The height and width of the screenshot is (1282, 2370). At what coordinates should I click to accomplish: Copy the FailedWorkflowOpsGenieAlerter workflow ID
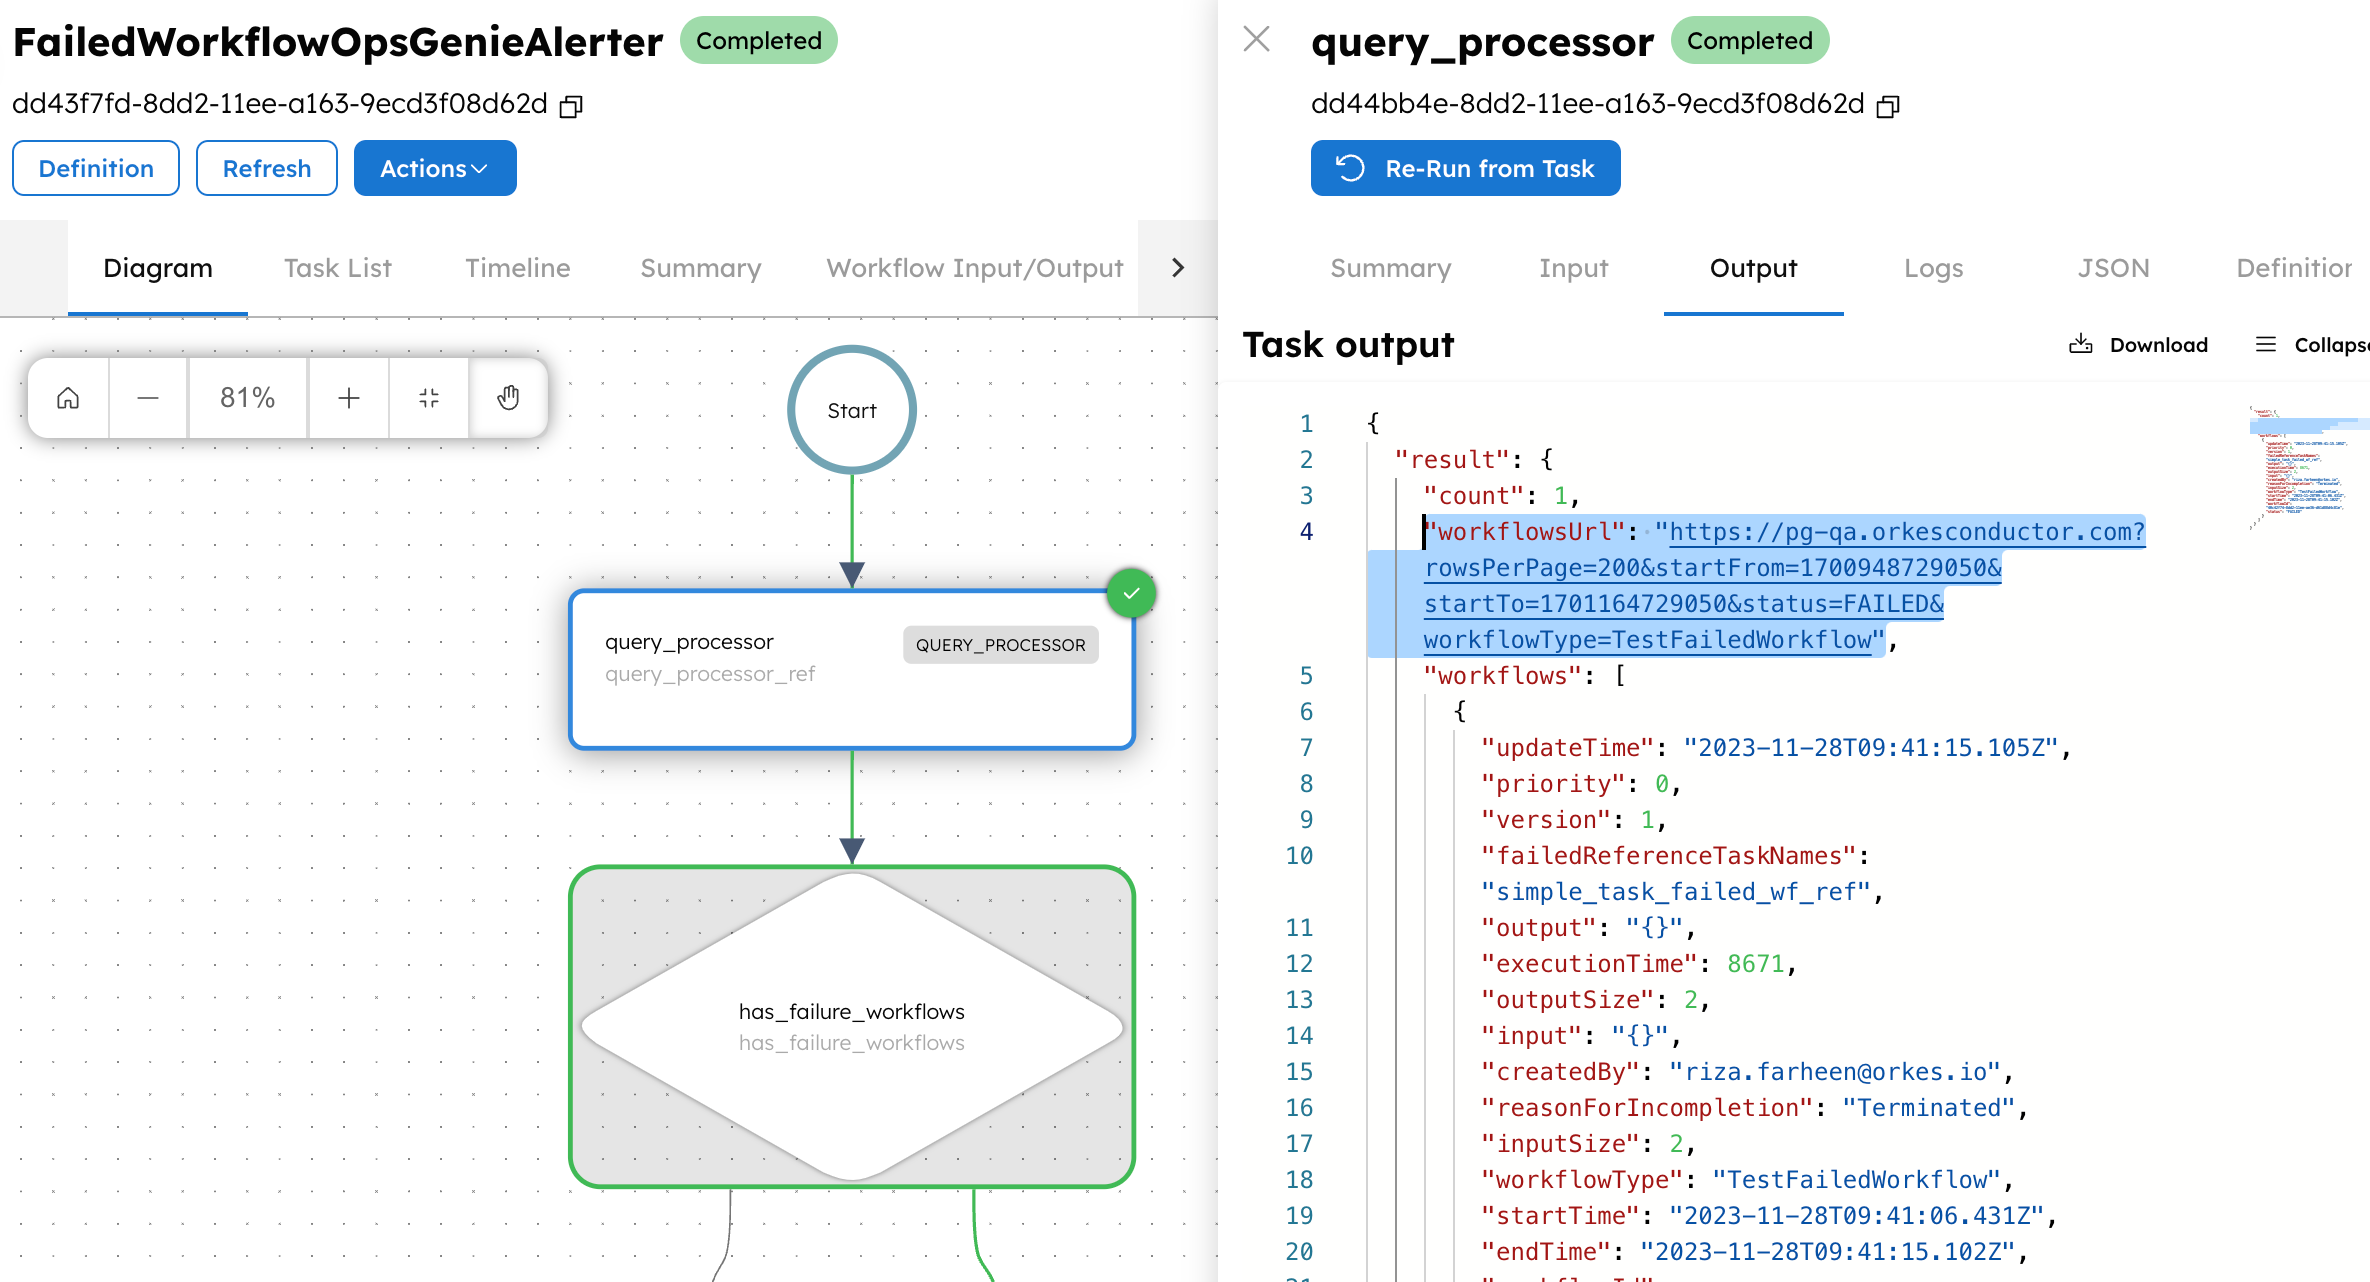click(570, 105)
